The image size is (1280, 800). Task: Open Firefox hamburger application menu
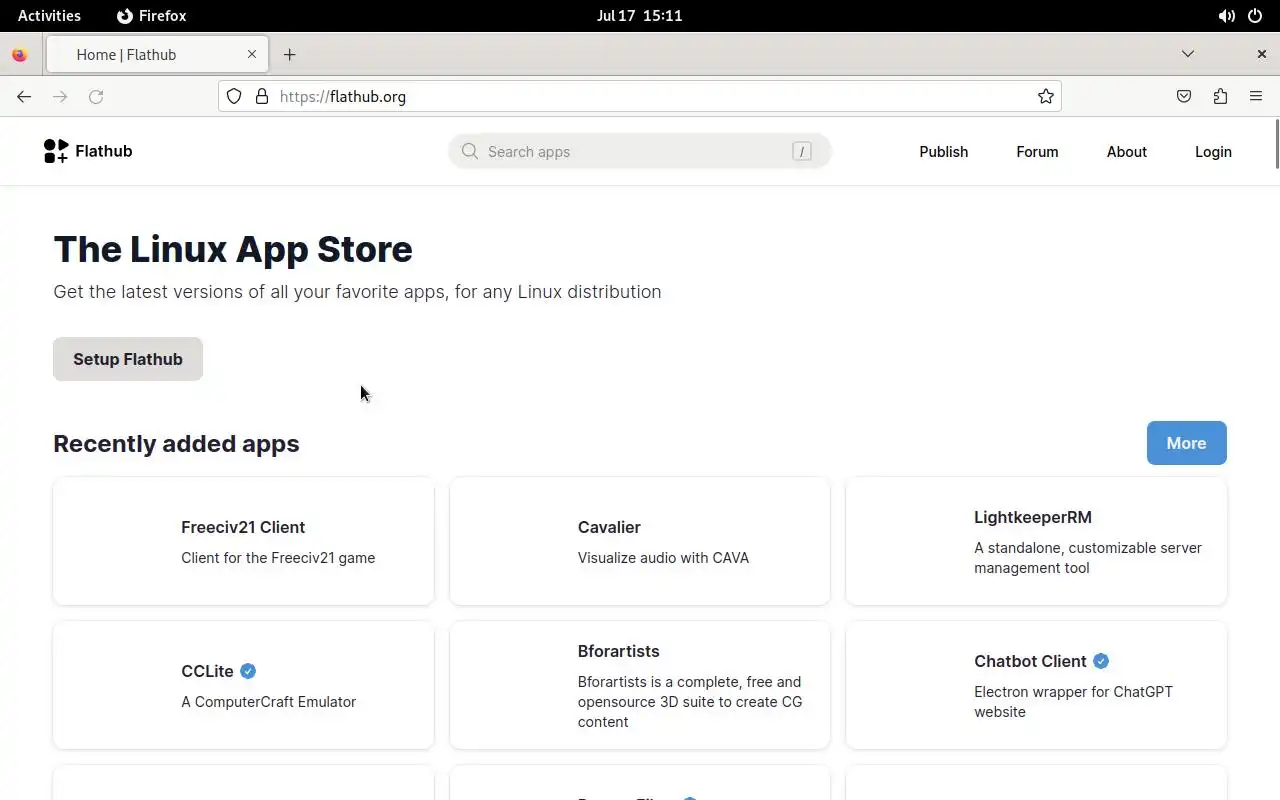click(1256, 96)
